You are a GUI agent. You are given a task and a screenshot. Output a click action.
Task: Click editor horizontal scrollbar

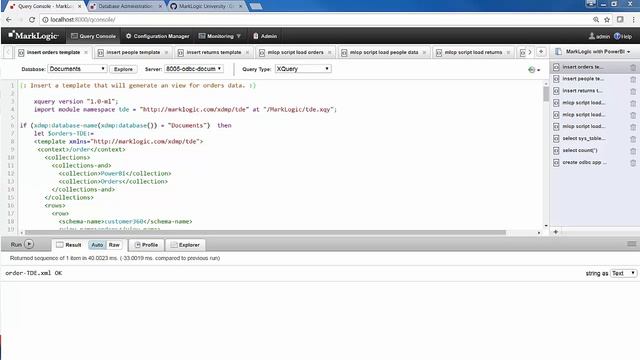[265, 232]
